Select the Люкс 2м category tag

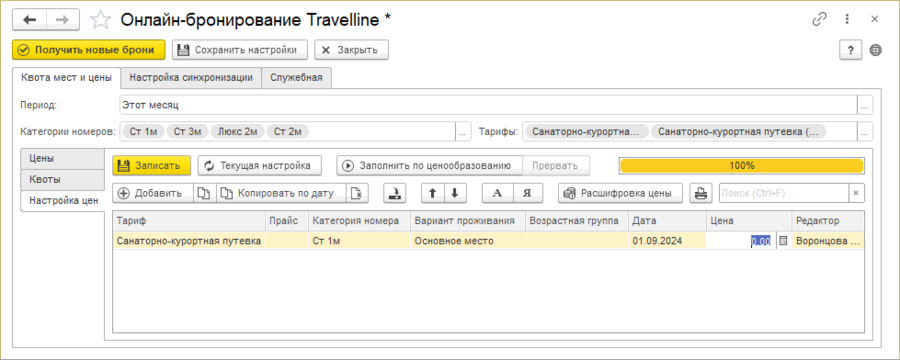(238, 132)
